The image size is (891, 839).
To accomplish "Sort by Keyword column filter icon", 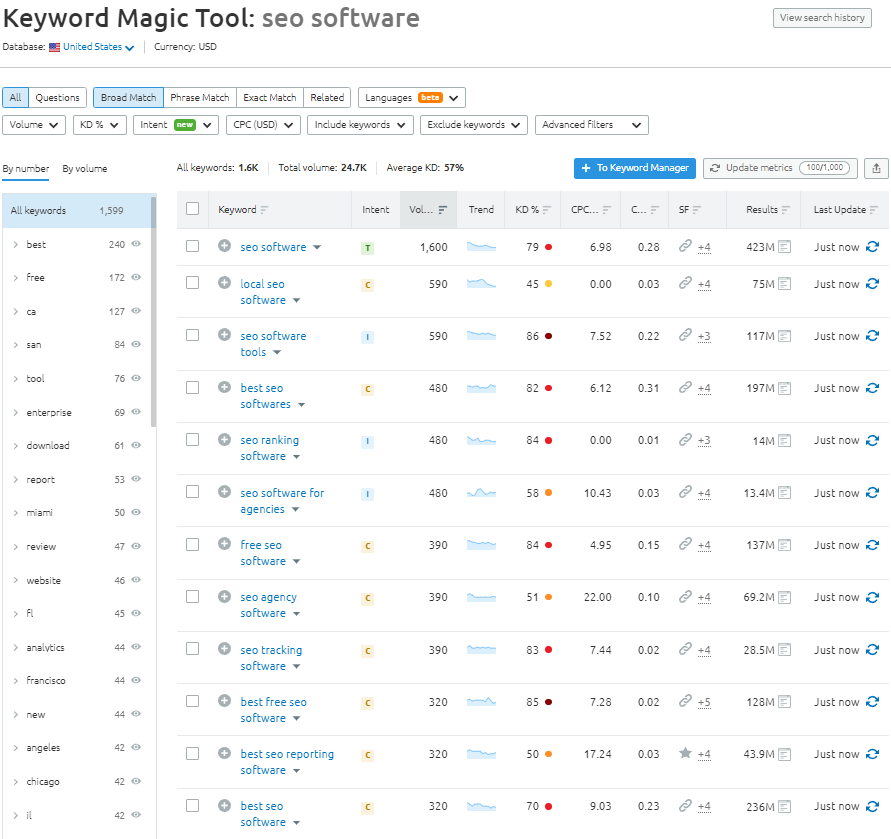I will (264, 210).
